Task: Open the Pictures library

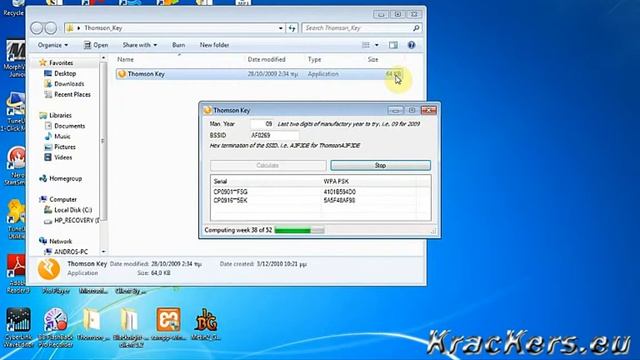Action: [x=65, y=147]
